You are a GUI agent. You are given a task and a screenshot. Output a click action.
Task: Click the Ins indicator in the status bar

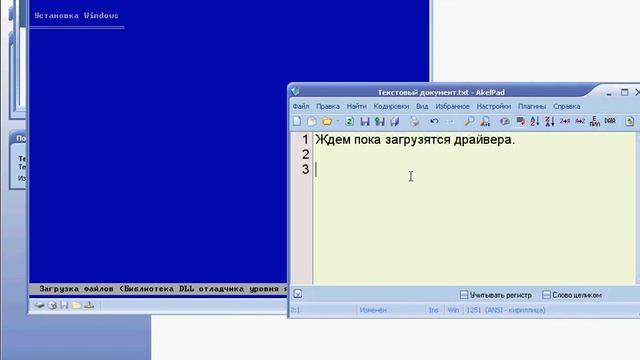pos(433,310)
